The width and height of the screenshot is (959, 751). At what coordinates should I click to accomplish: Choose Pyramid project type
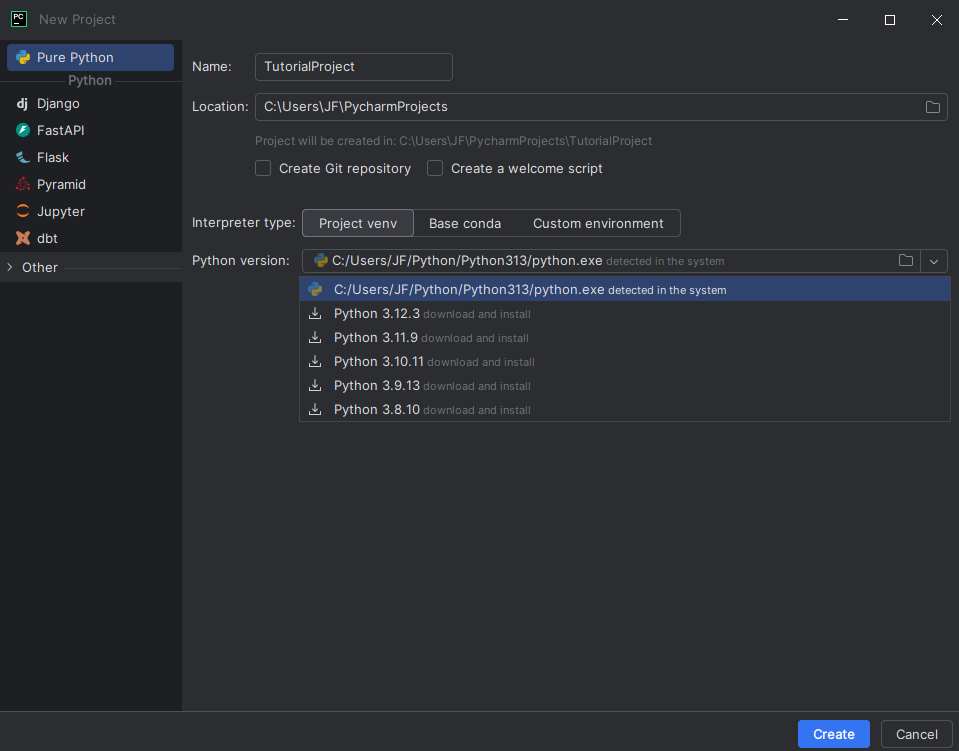coord(91,184)
